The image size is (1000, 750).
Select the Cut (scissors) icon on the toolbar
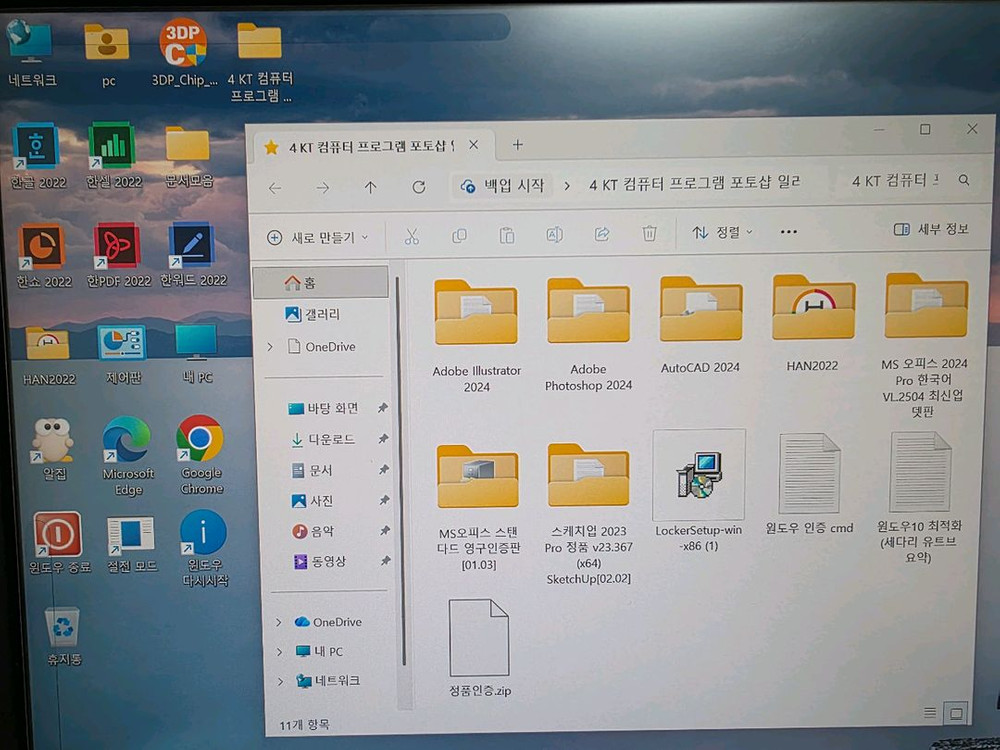point(411,232)
